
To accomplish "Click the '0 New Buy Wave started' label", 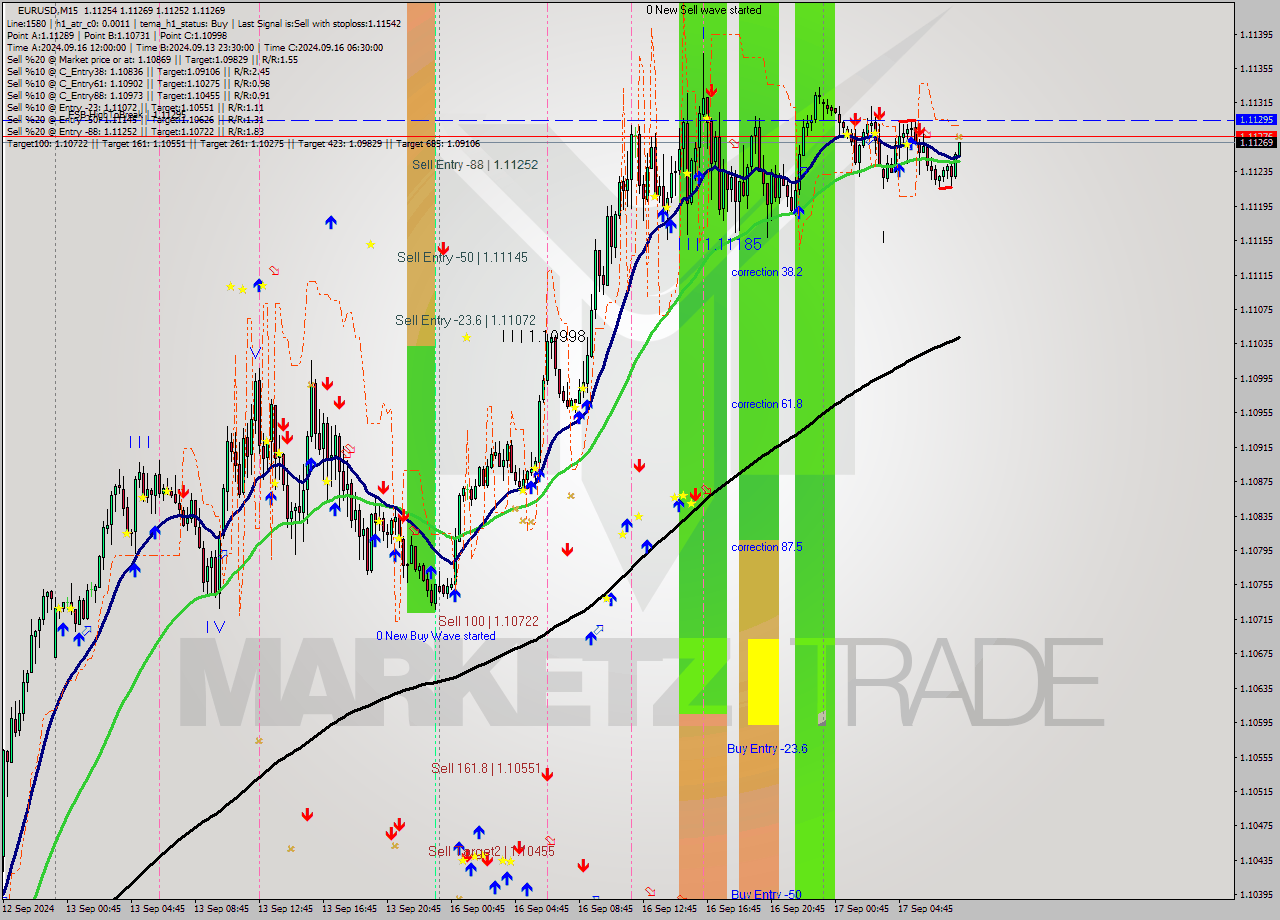I will tap(436, 636).
